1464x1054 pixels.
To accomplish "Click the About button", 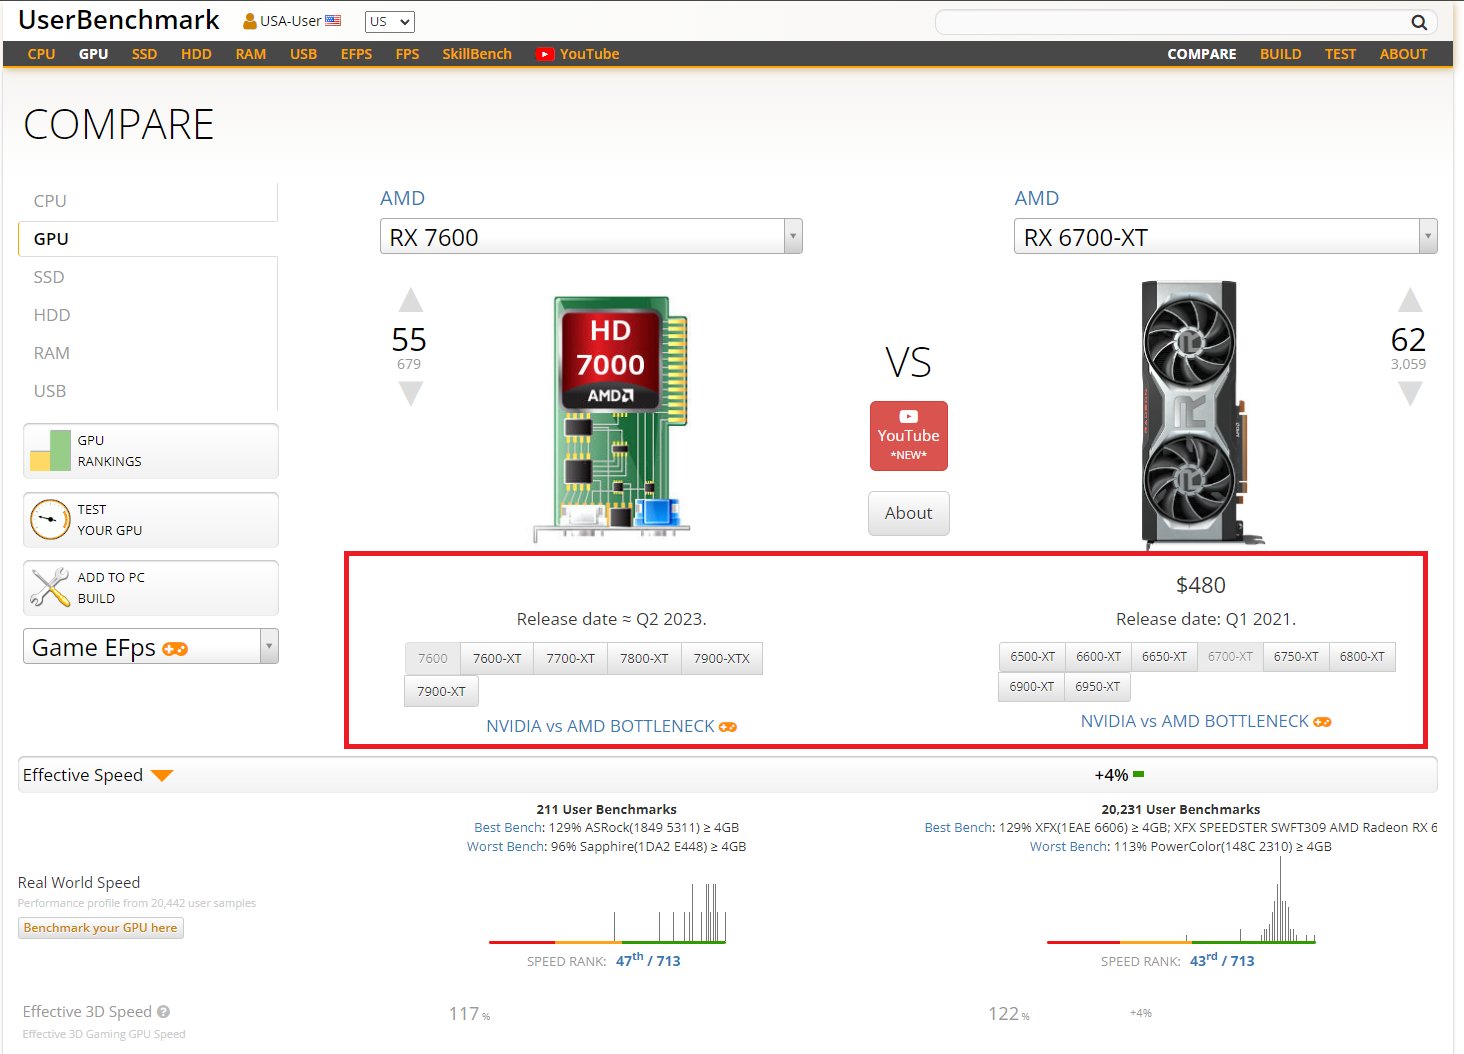I will [x=908, y=513].
